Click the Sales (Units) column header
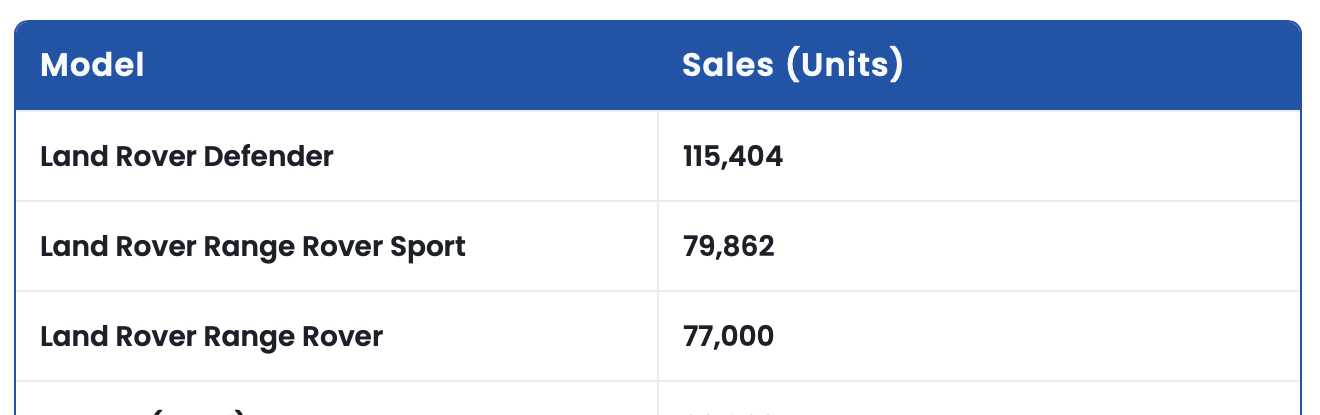The width and height of the screenshot is (1320, 415). 792,66
